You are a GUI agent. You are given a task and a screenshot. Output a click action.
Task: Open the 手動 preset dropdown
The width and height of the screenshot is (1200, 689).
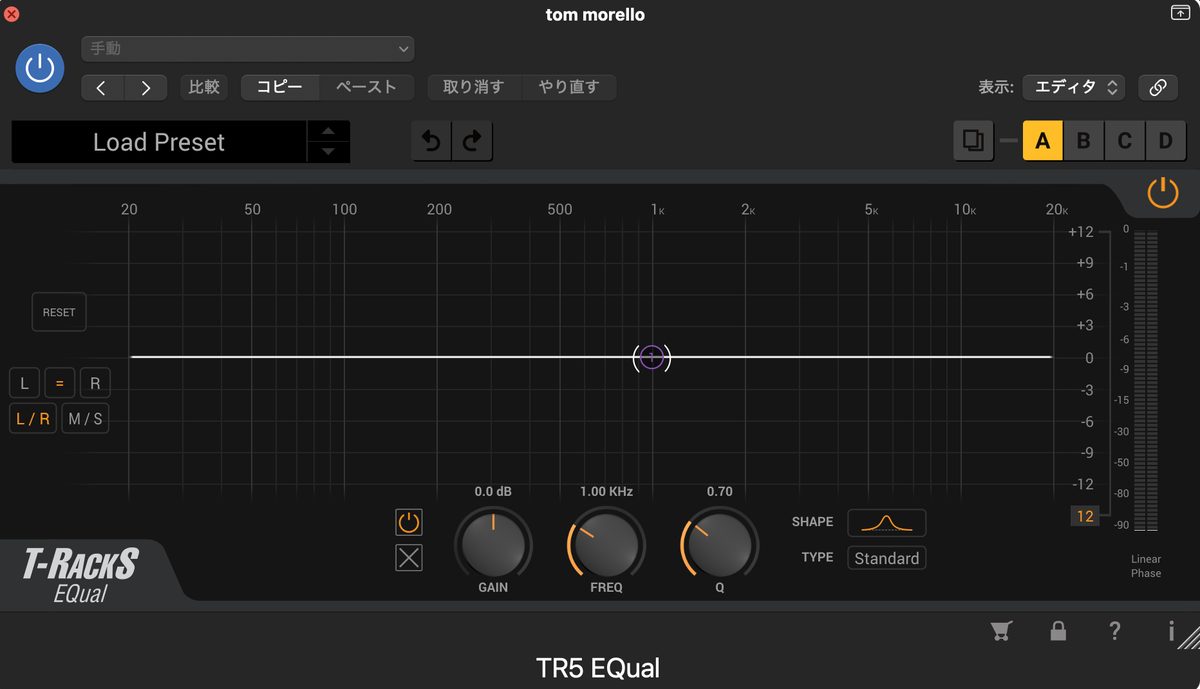(248, 48)
